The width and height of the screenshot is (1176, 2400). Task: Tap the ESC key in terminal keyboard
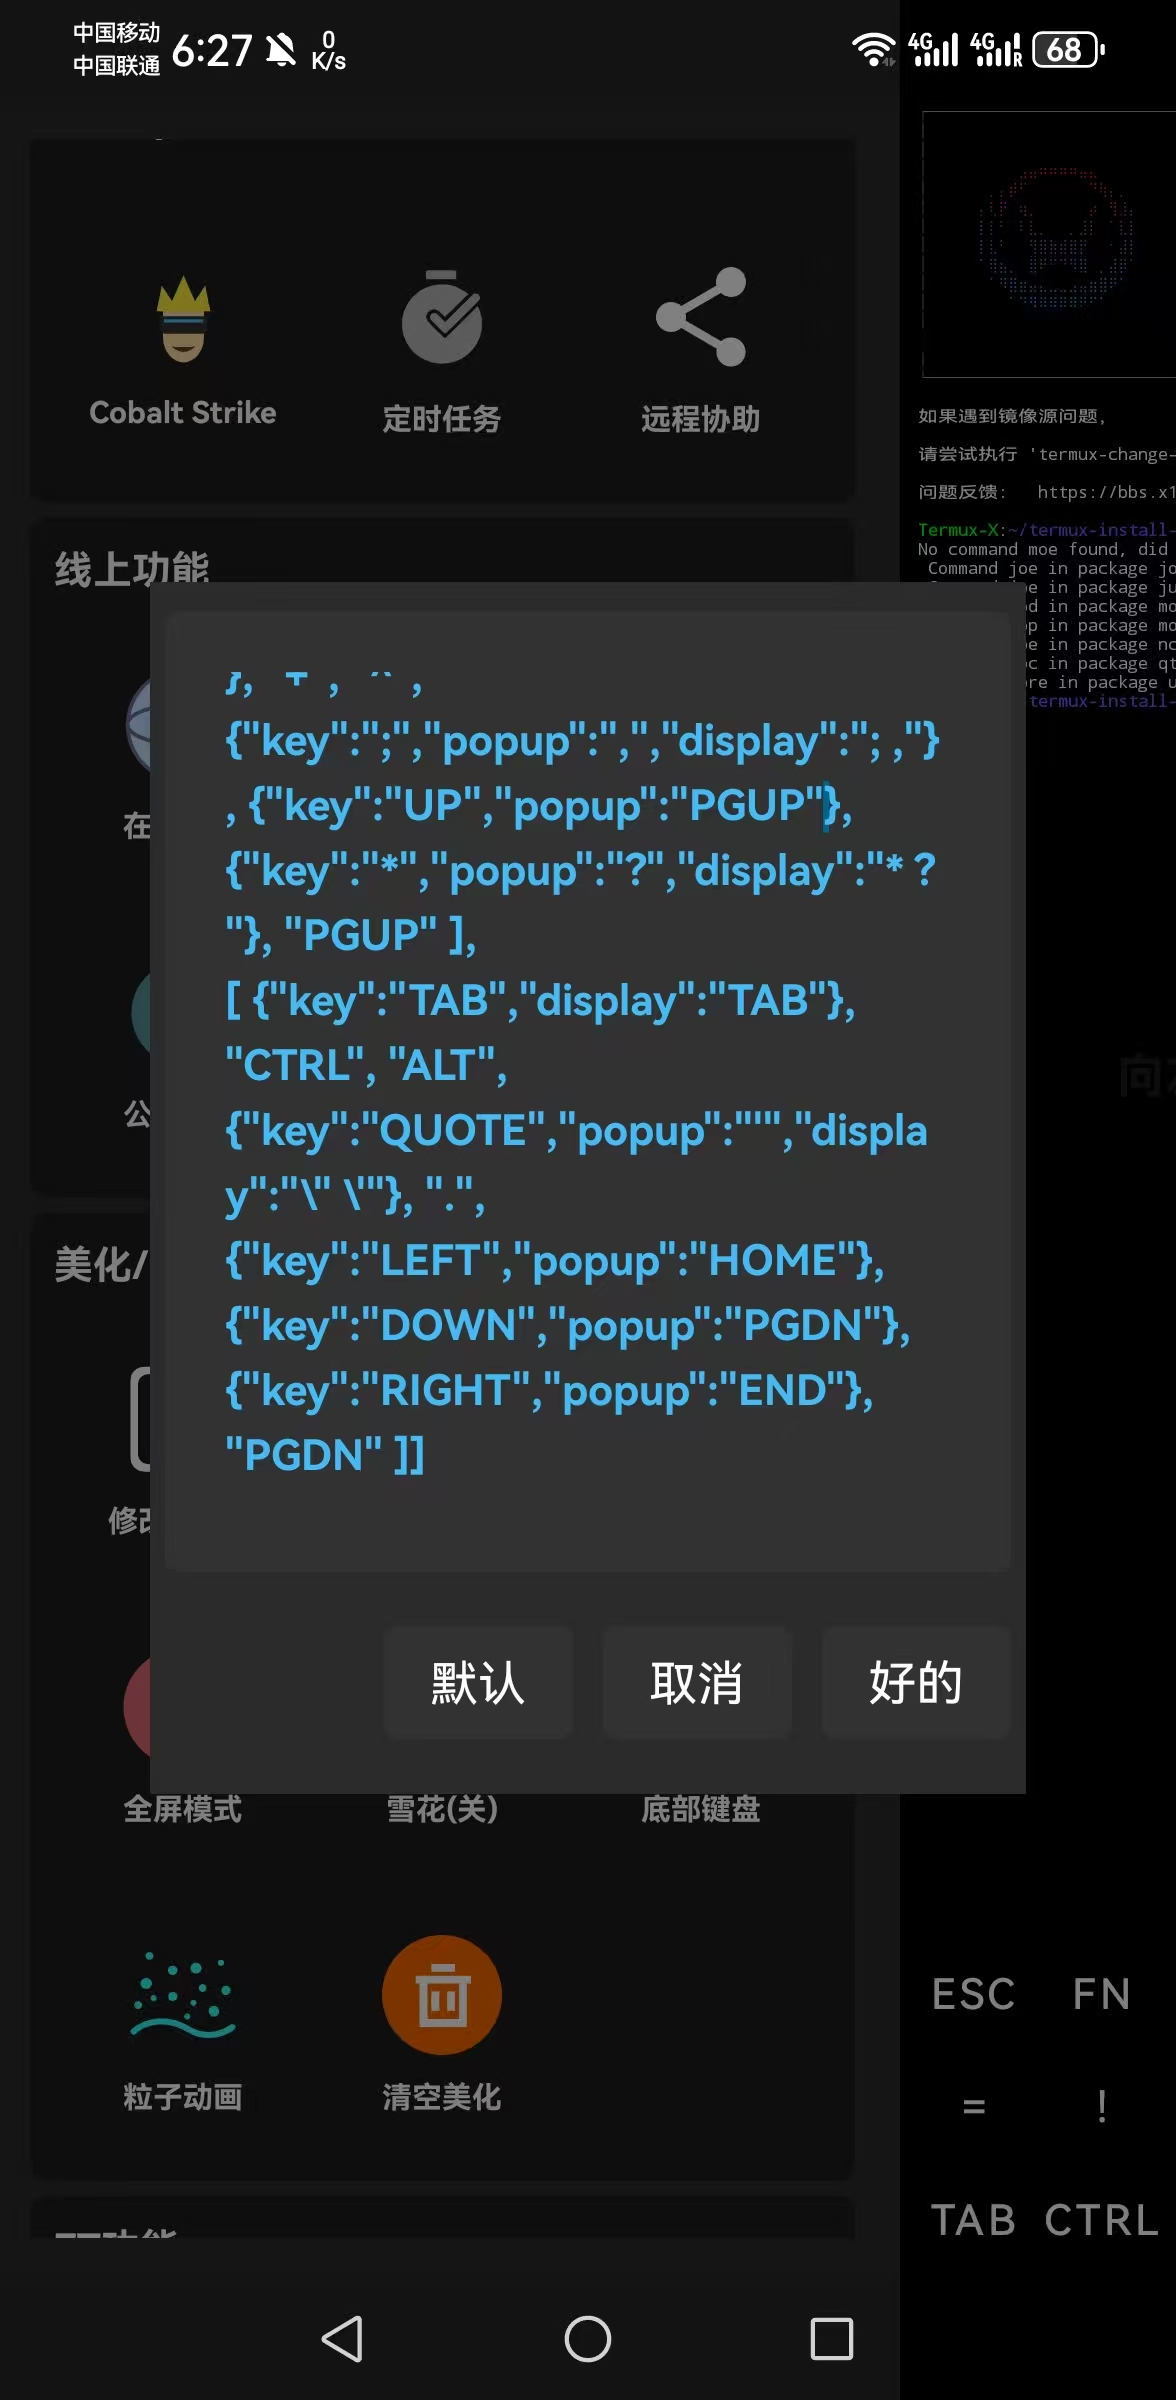[x=974, y=1994]
